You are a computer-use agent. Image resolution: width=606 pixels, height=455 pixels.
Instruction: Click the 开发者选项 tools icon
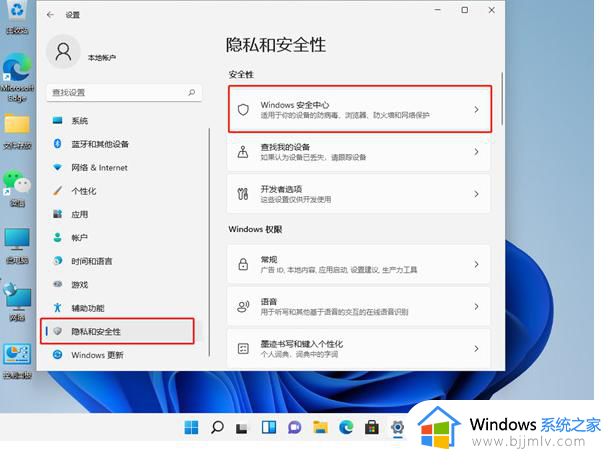243,194
